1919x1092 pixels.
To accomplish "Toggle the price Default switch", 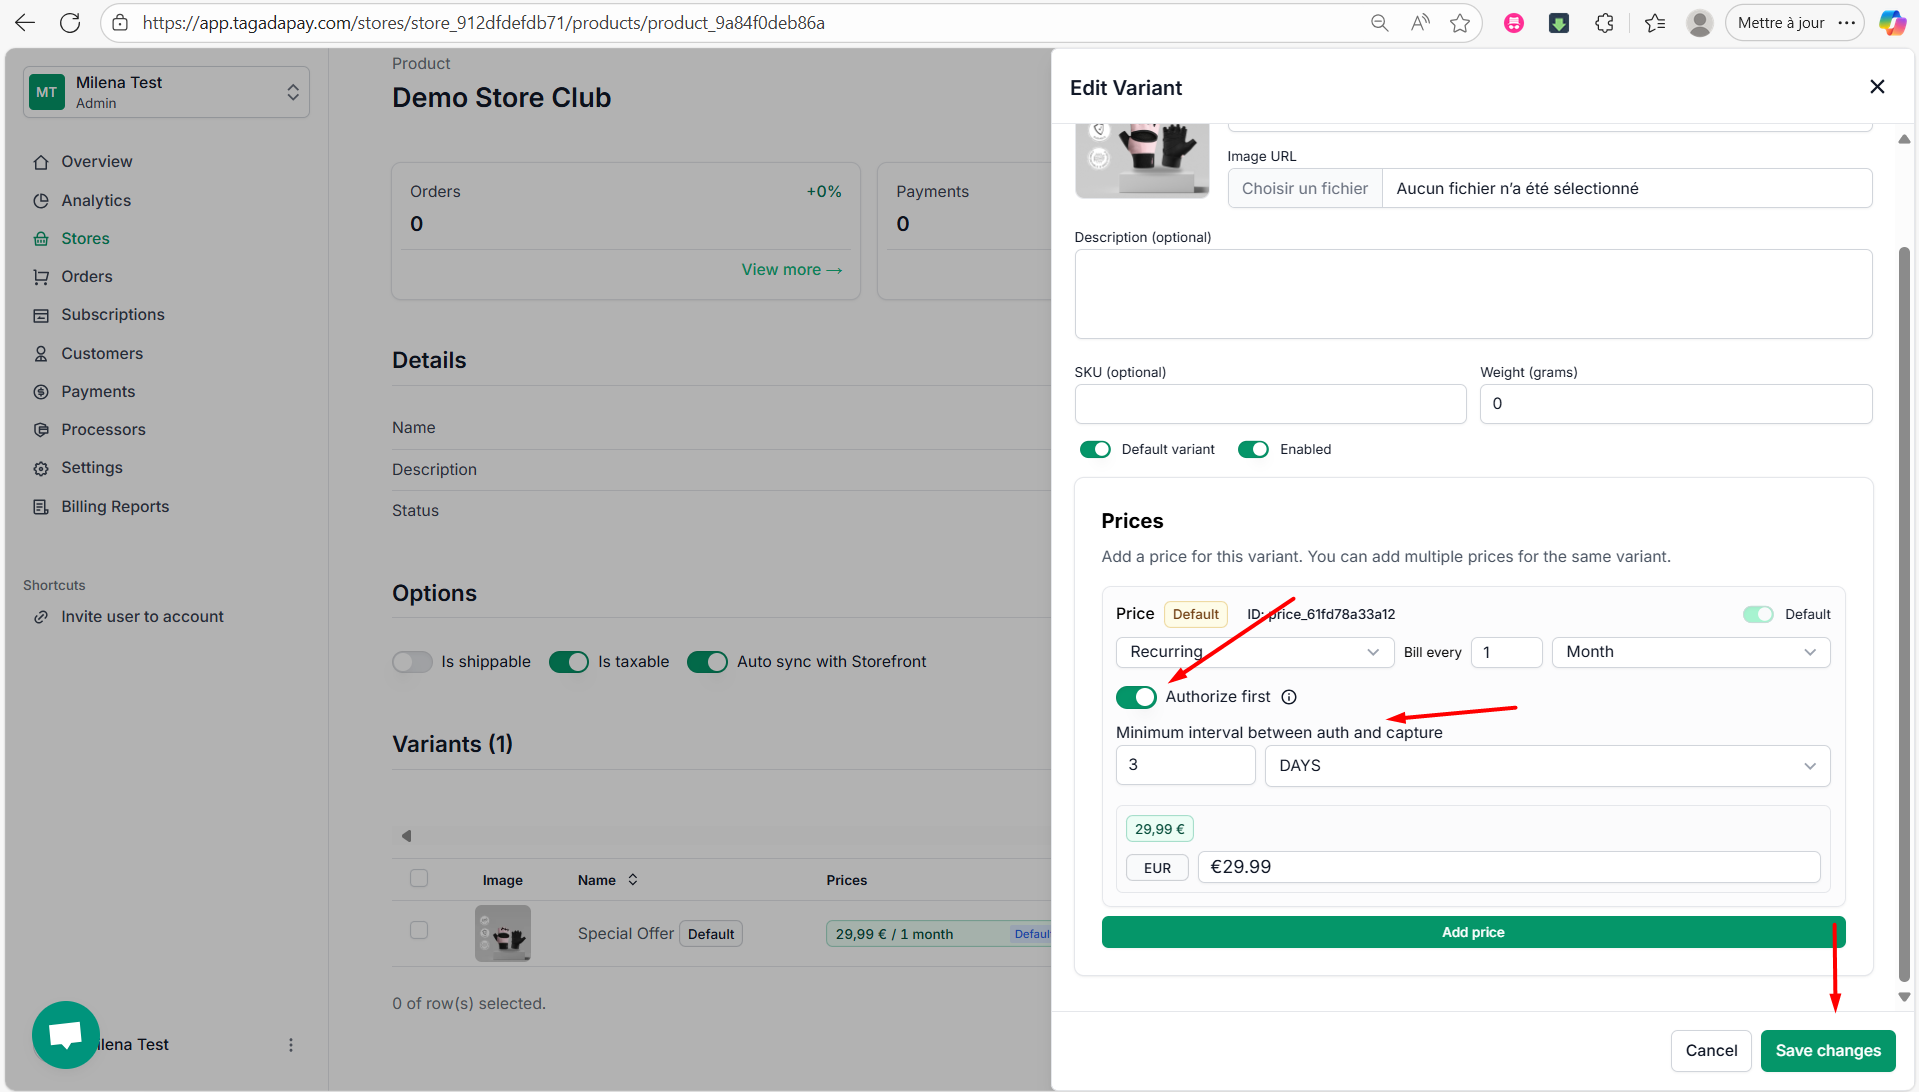I will pos(1758,614).
